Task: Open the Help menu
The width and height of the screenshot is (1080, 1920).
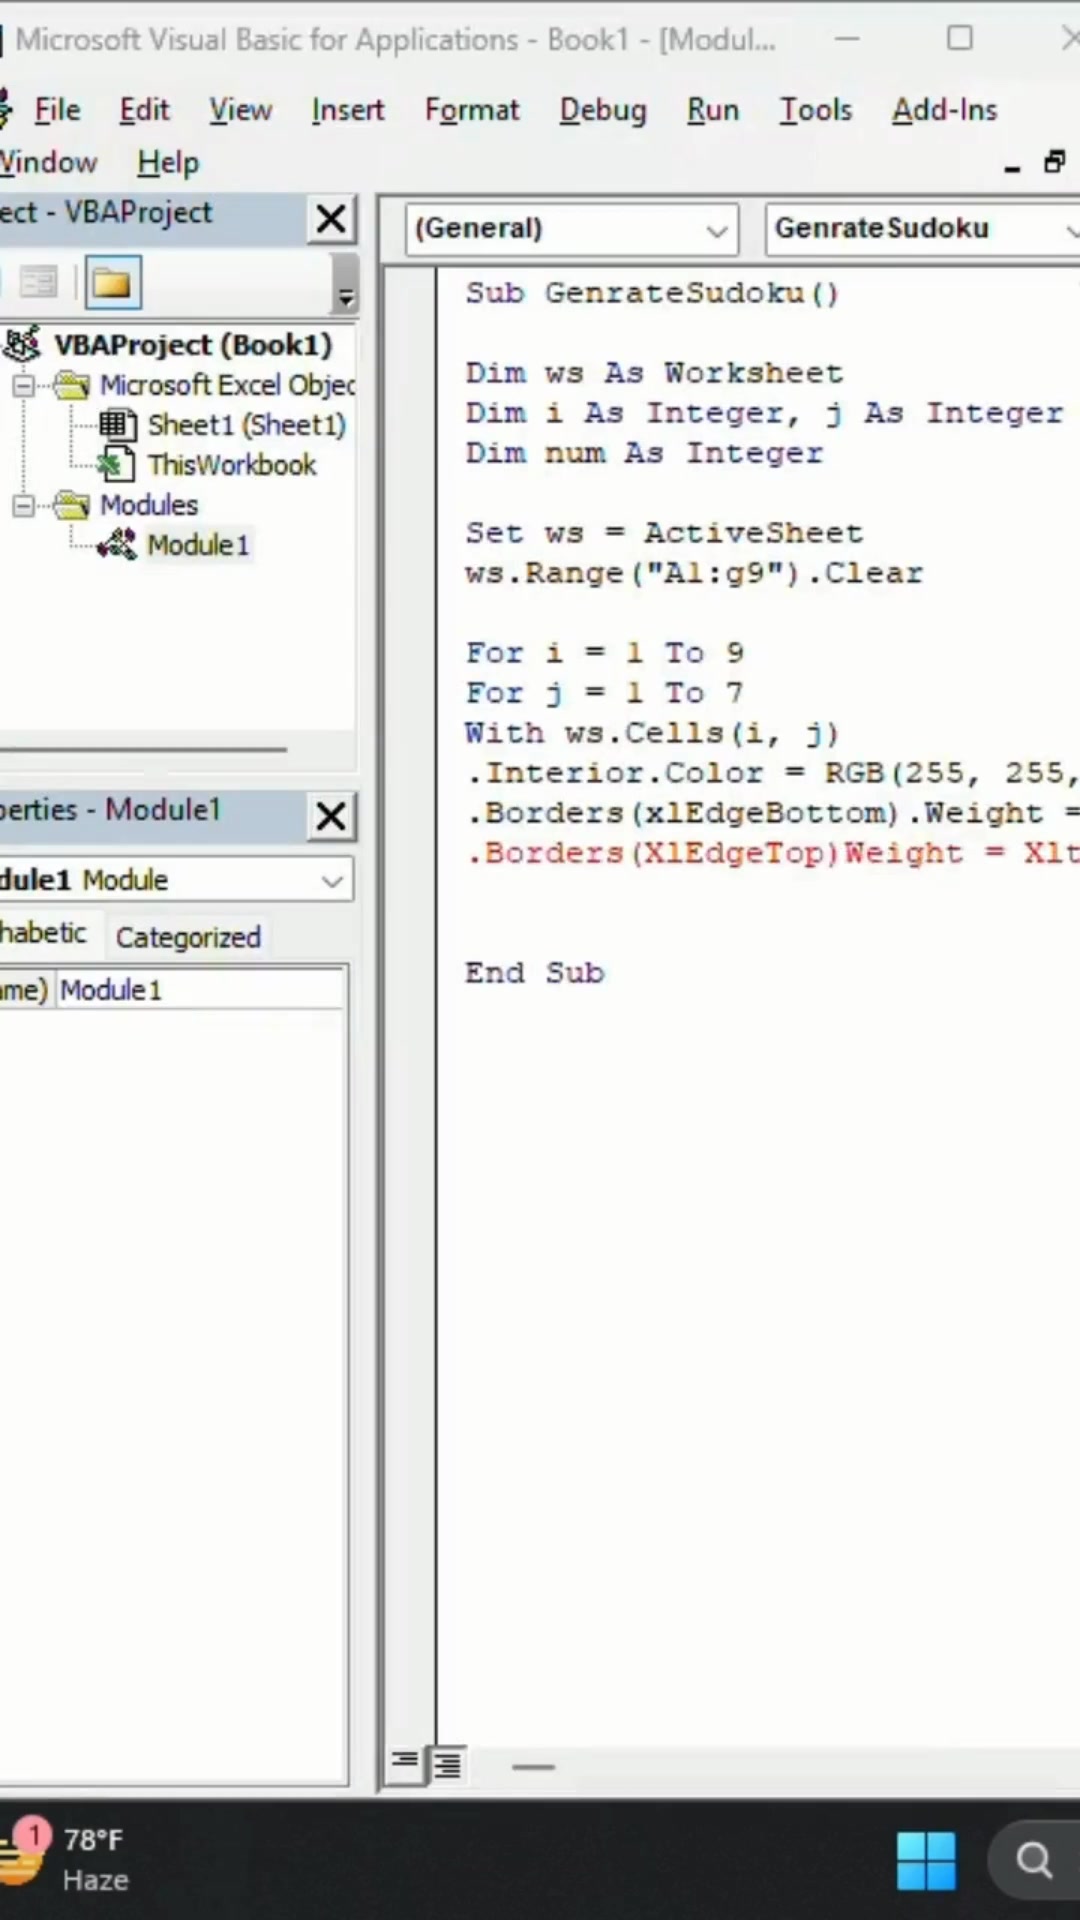Action: pyautogui.click(x=168, y=162)
